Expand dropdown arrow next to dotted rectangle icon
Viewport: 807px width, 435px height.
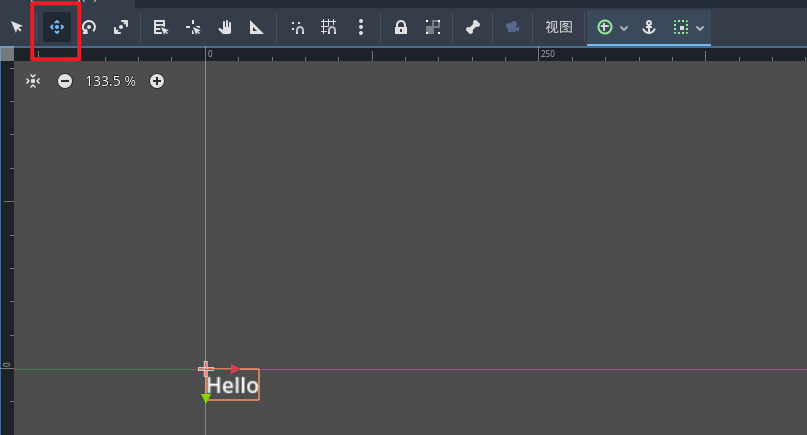pos(700,28)
